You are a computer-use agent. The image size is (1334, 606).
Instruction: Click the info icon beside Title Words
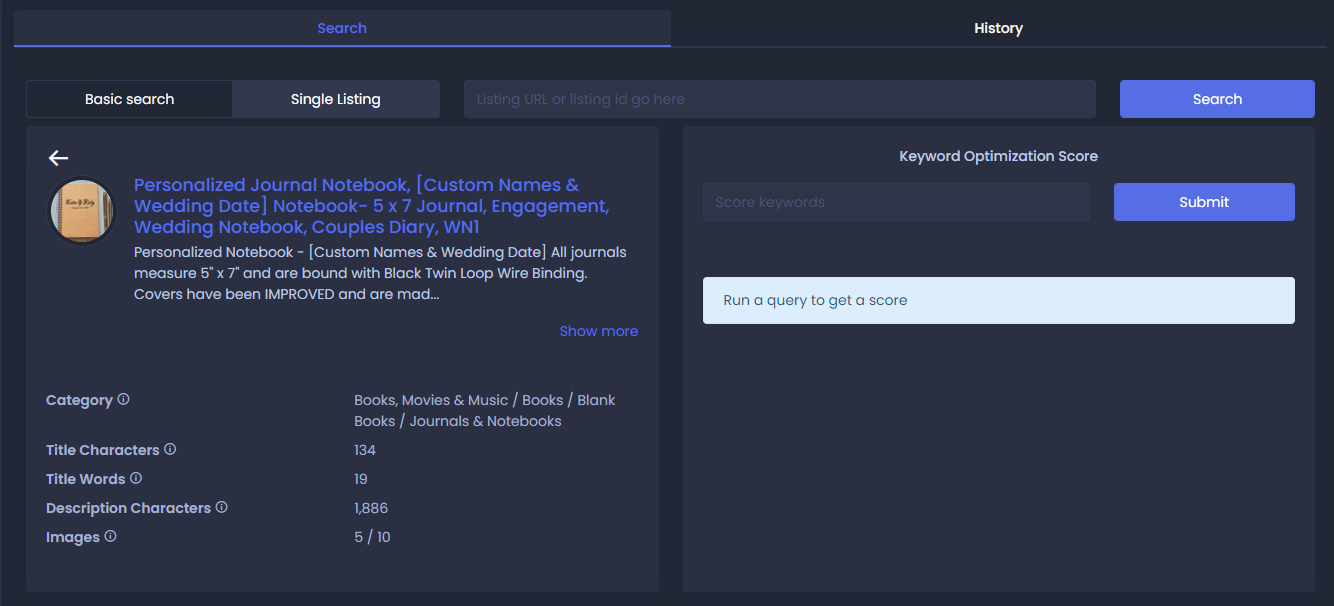[x=136, y=478]
